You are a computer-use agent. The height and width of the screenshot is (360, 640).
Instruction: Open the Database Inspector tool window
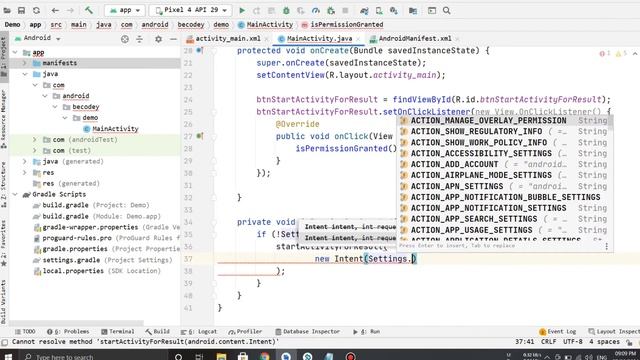(x=307, y=331)
